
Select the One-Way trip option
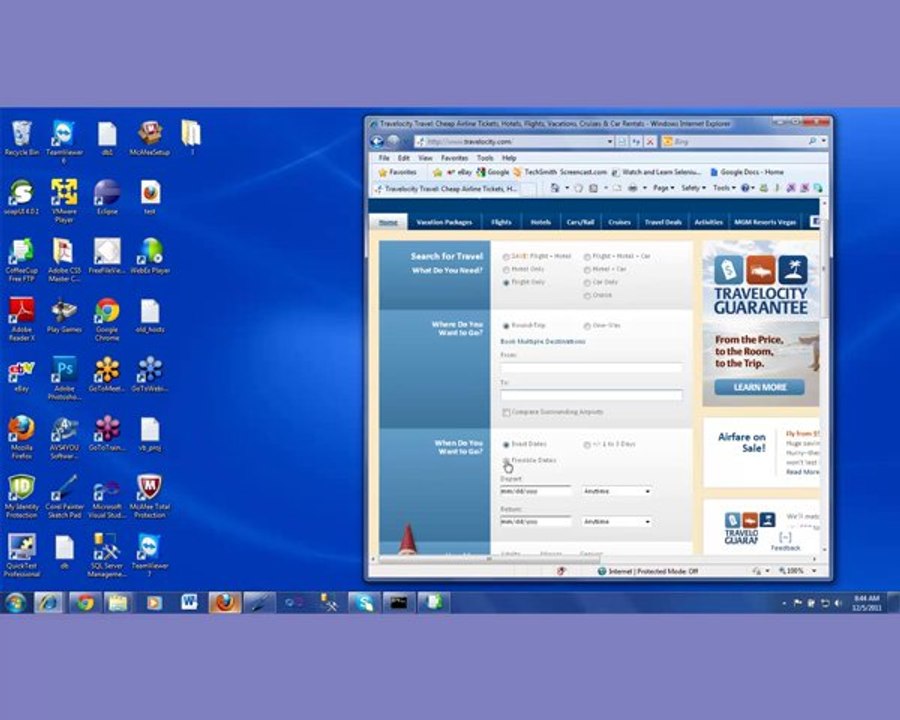pos(587,326)
